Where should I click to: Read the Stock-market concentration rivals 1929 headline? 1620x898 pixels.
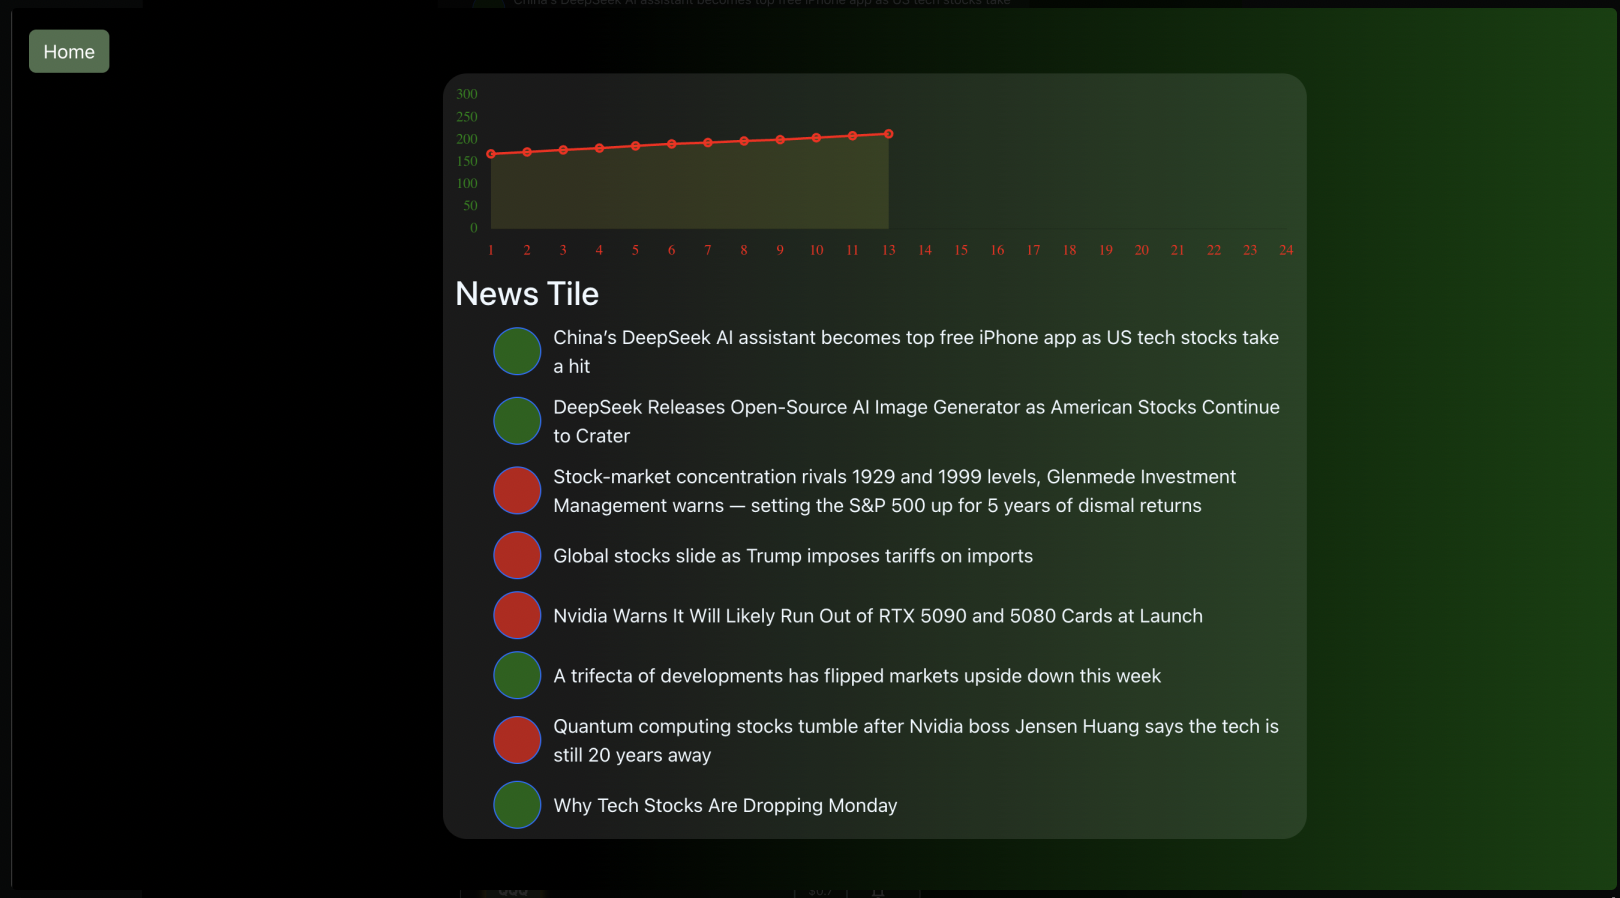[x=895, y=491]
